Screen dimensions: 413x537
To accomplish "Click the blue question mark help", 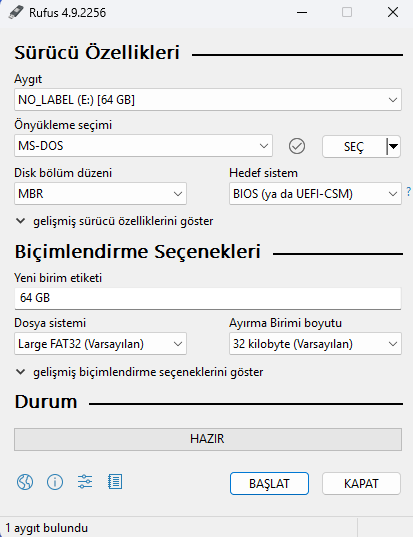I will click(409, 191).
